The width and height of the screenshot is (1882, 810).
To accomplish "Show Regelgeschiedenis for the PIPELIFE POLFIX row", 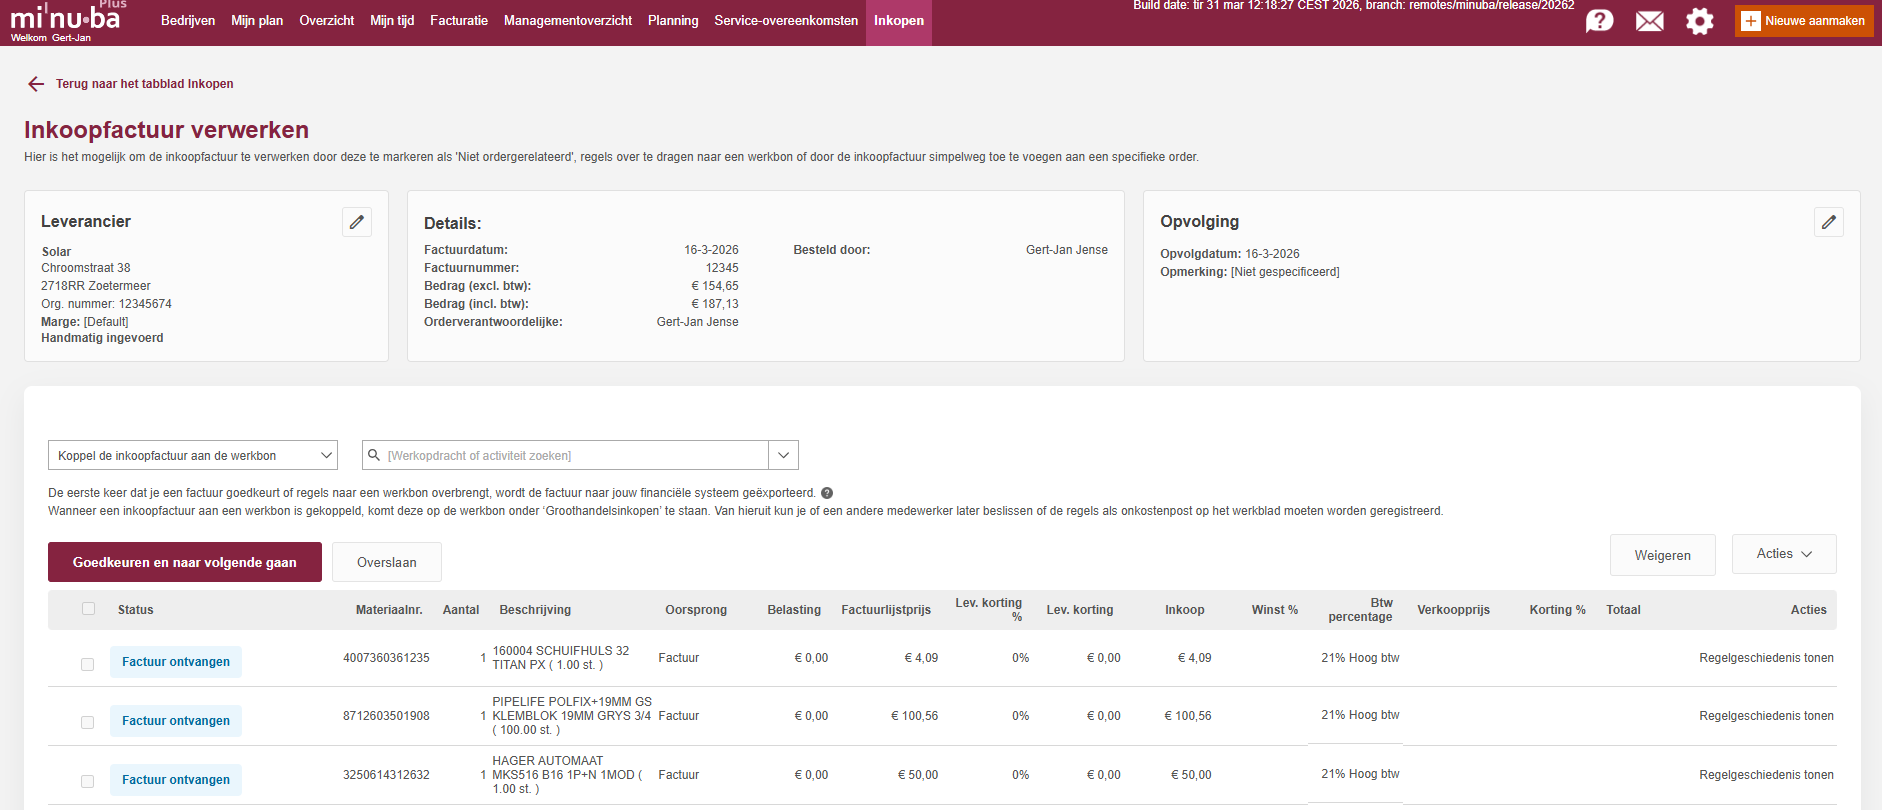I will (1765, 716).
